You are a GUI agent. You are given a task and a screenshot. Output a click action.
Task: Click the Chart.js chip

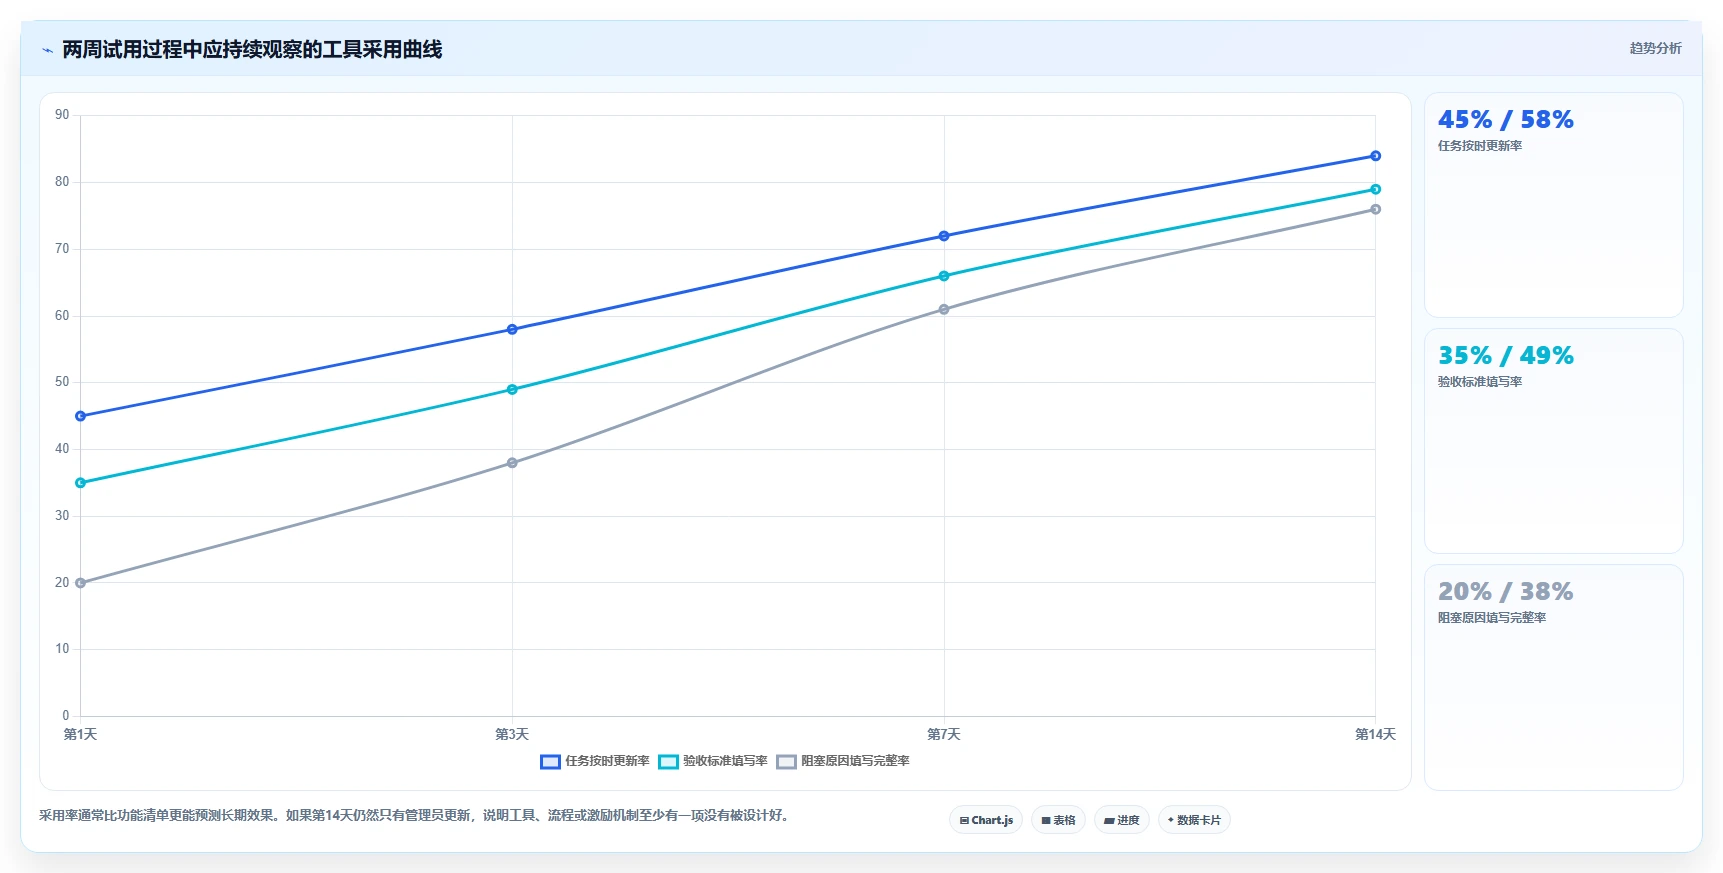[985, 820]
